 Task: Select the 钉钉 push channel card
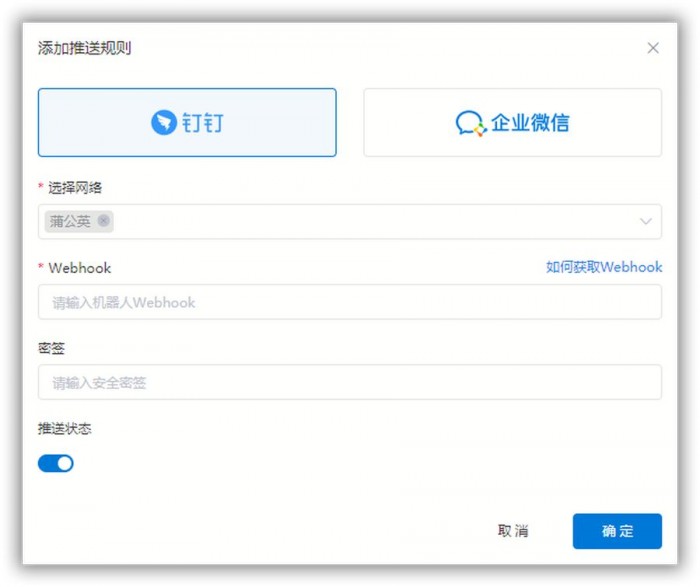tap(187, 122)
